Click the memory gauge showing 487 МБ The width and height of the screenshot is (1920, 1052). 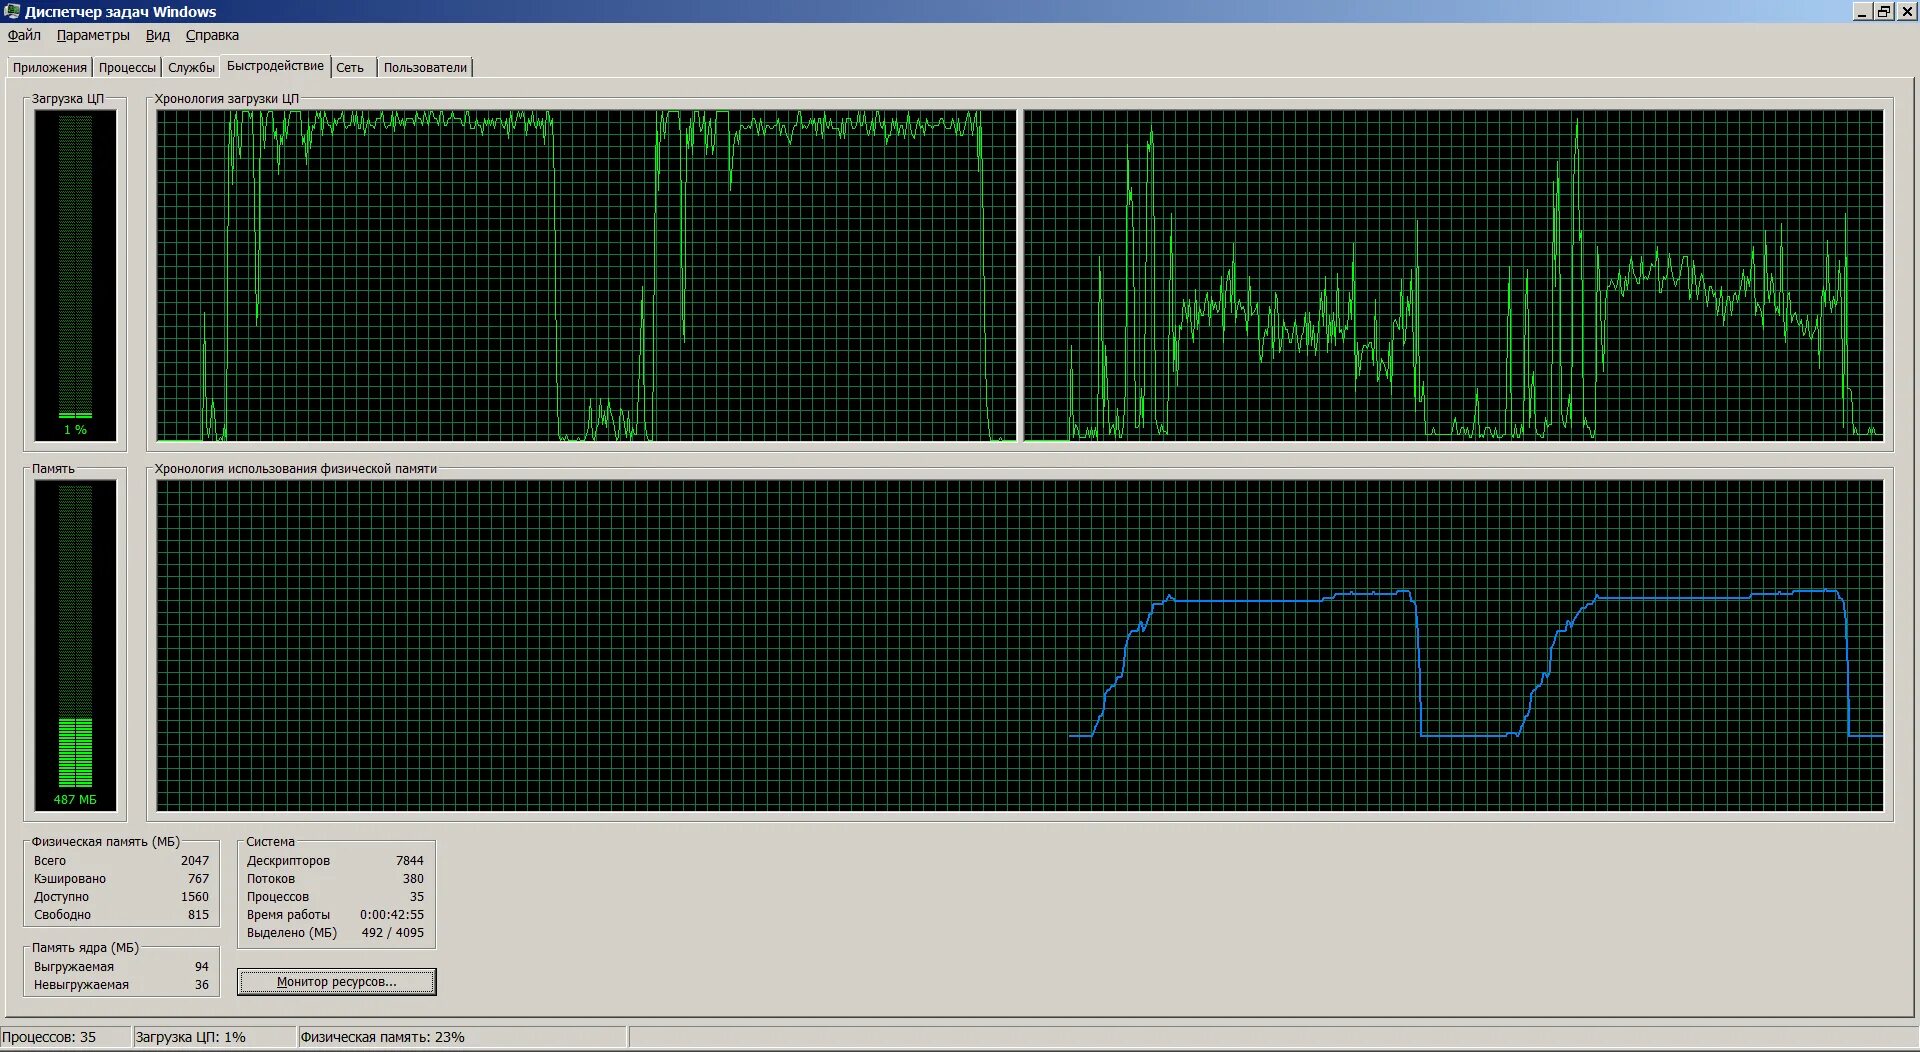click(x=75, y=645)
